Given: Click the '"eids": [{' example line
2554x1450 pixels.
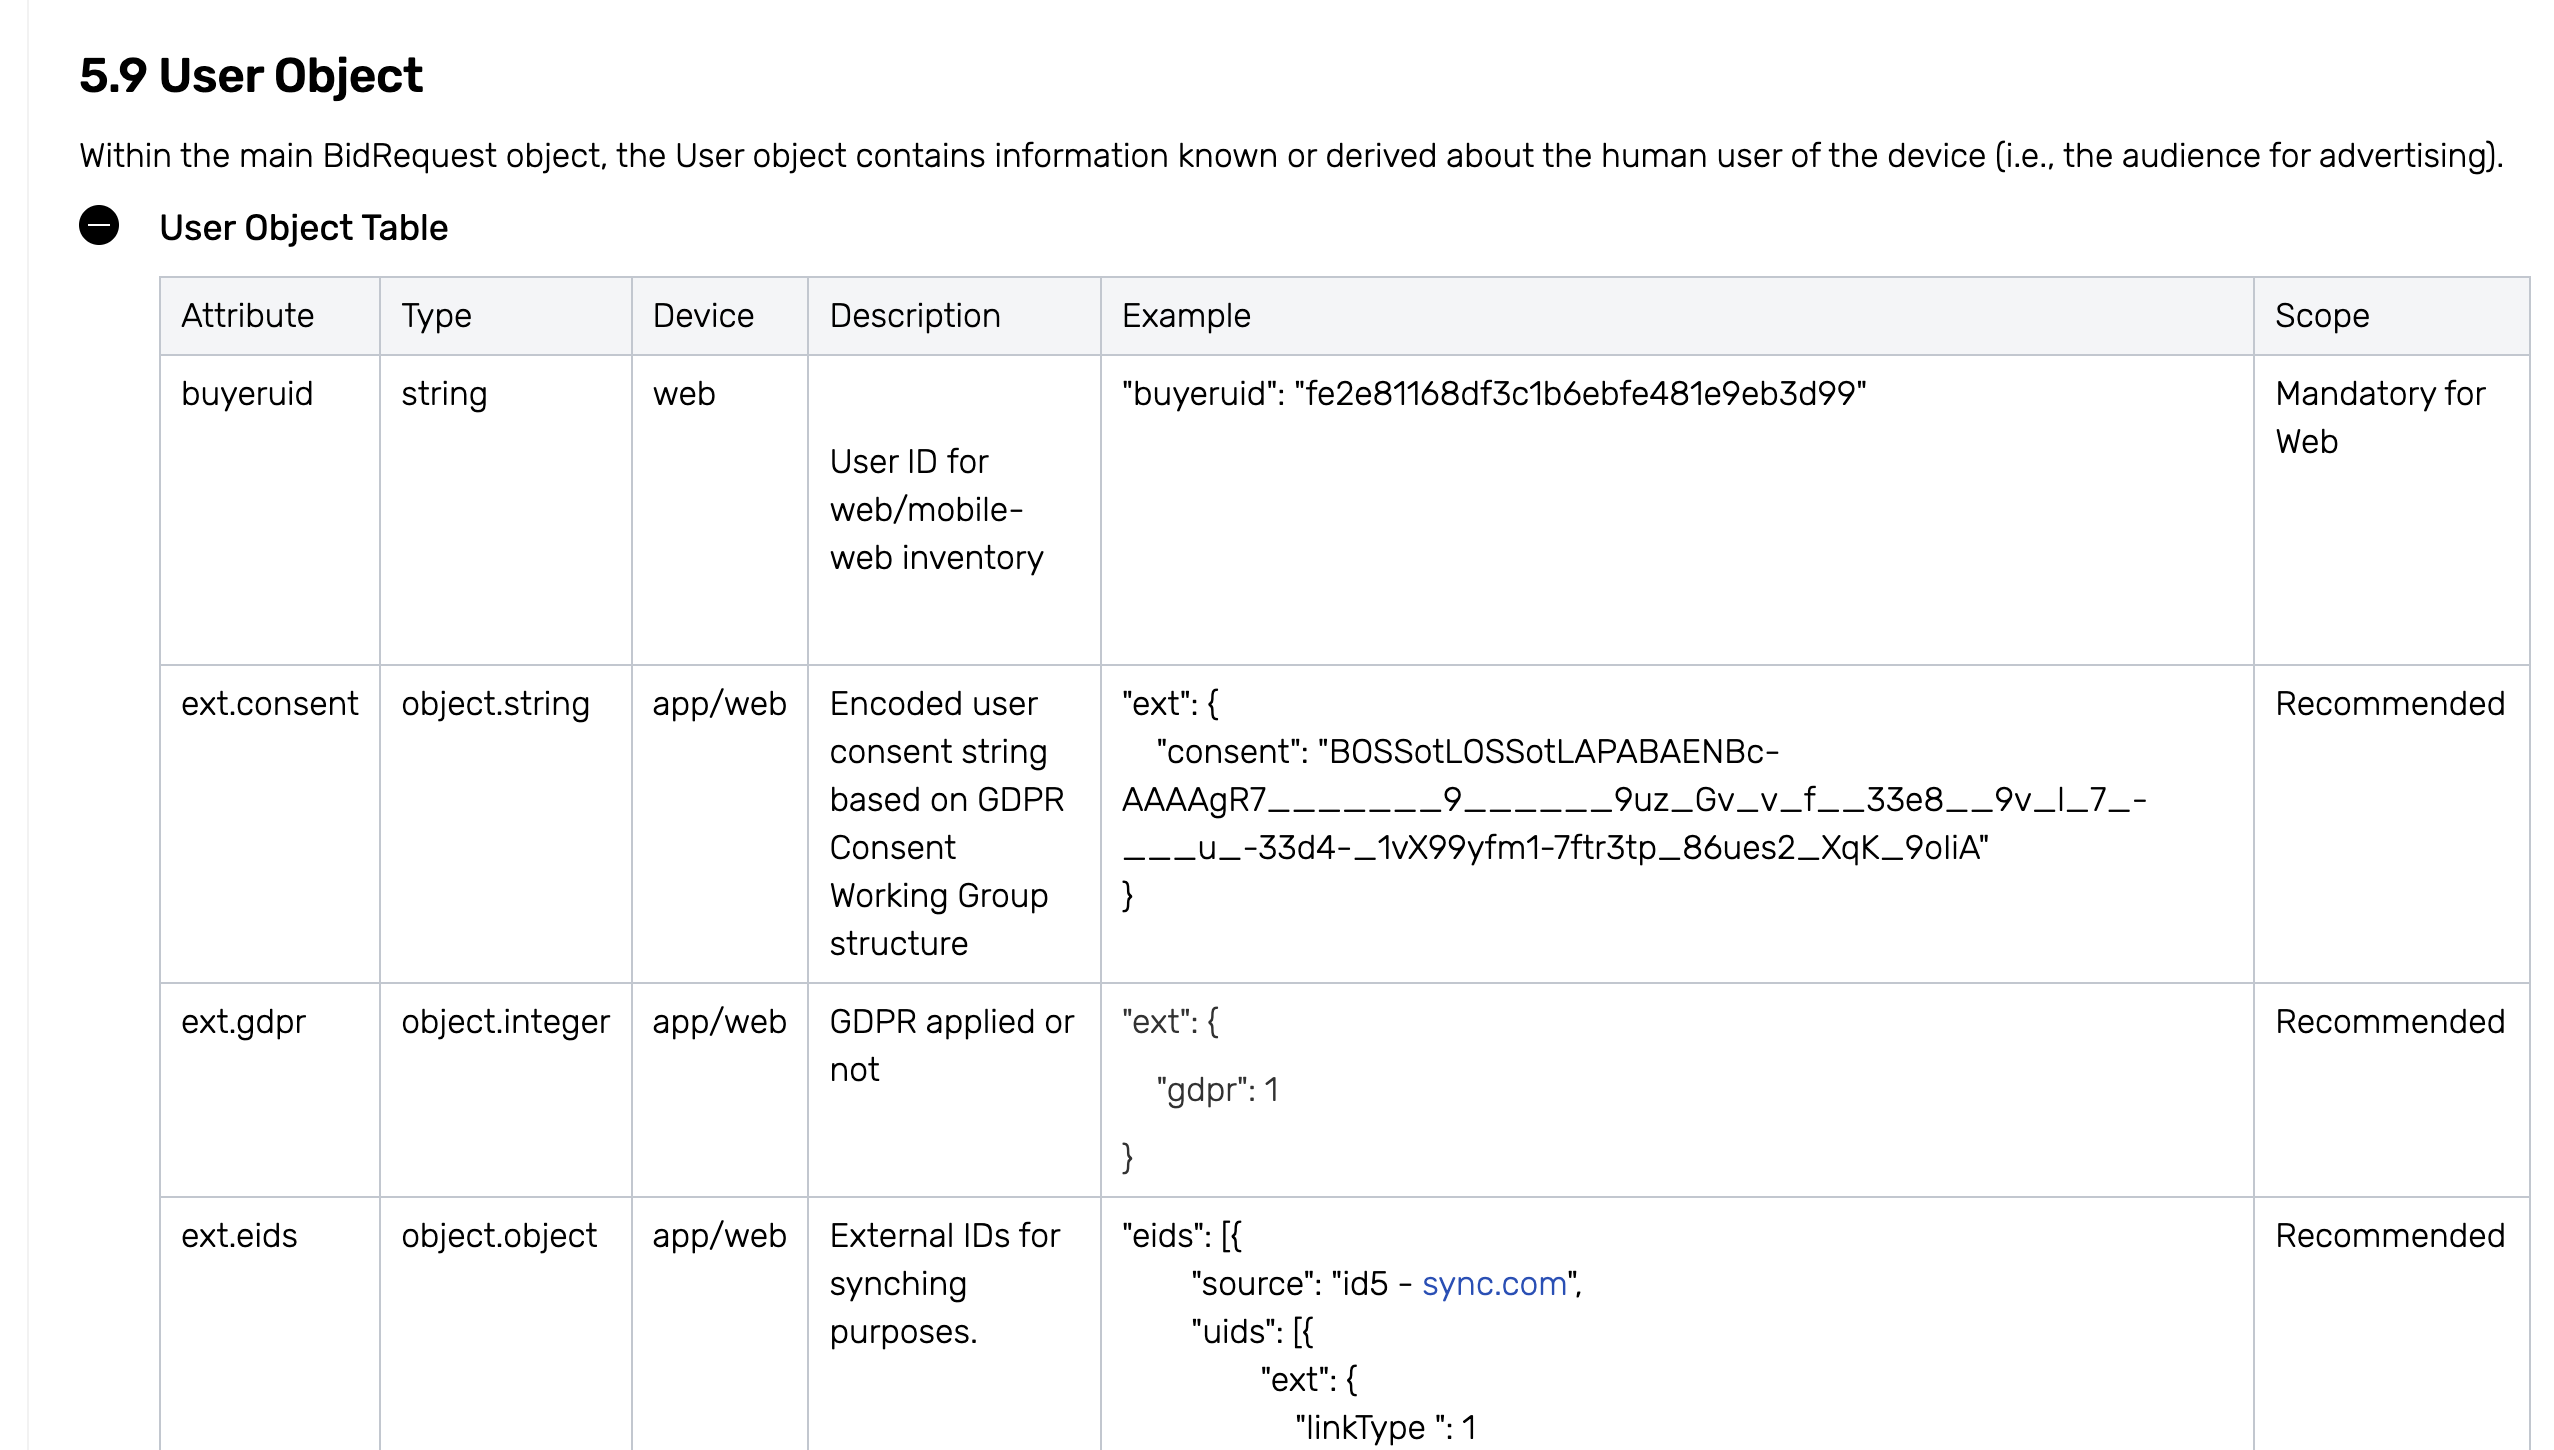Looking at the screenshot, I should pyautogui.click(x=1181, y=1236).
